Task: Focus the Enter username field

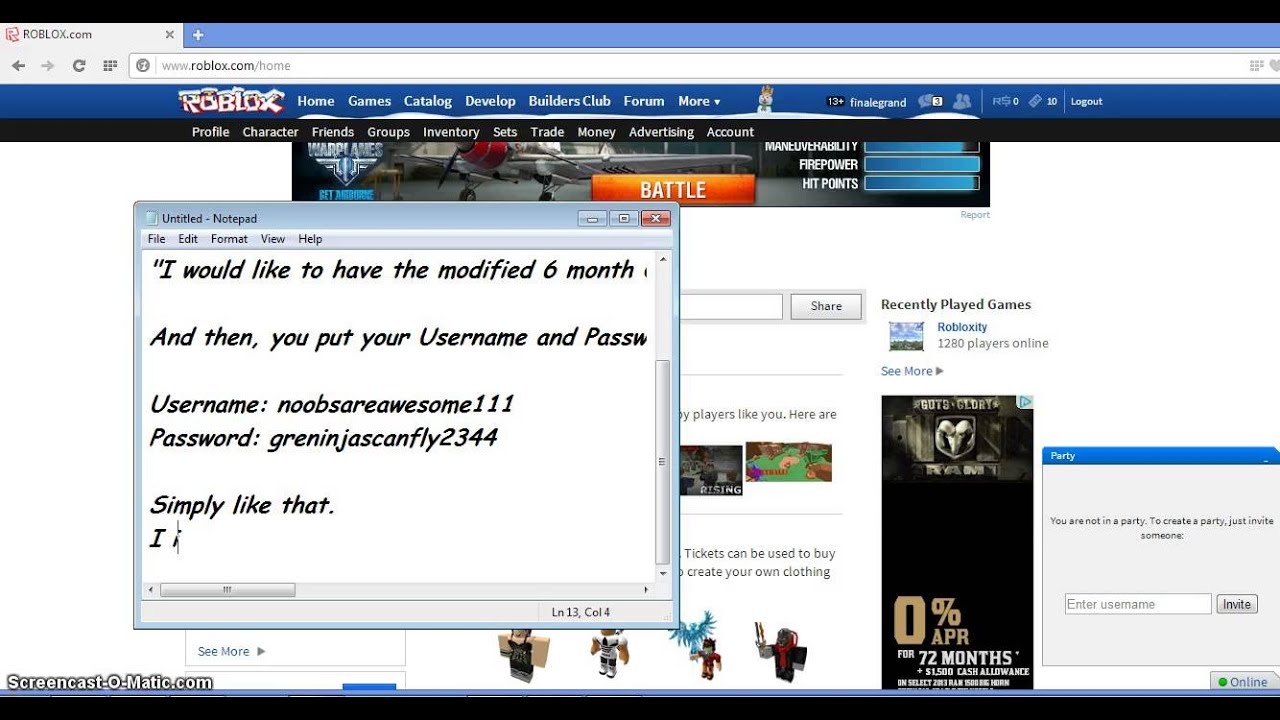Action: tap(1138, 604)
